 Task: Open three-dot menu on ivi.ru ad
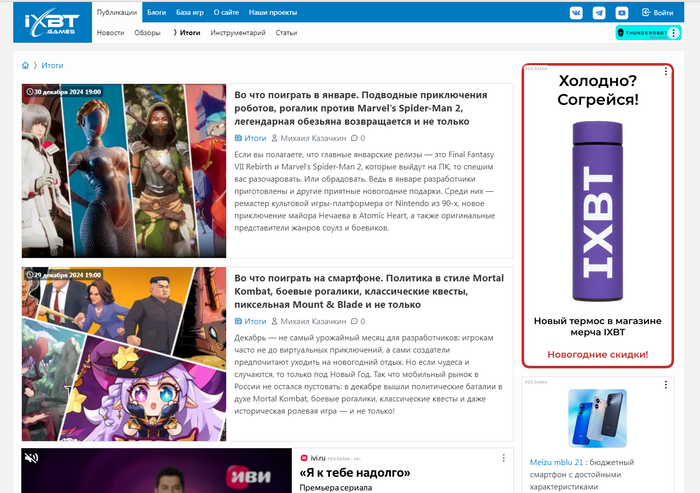tap(504, 457)
